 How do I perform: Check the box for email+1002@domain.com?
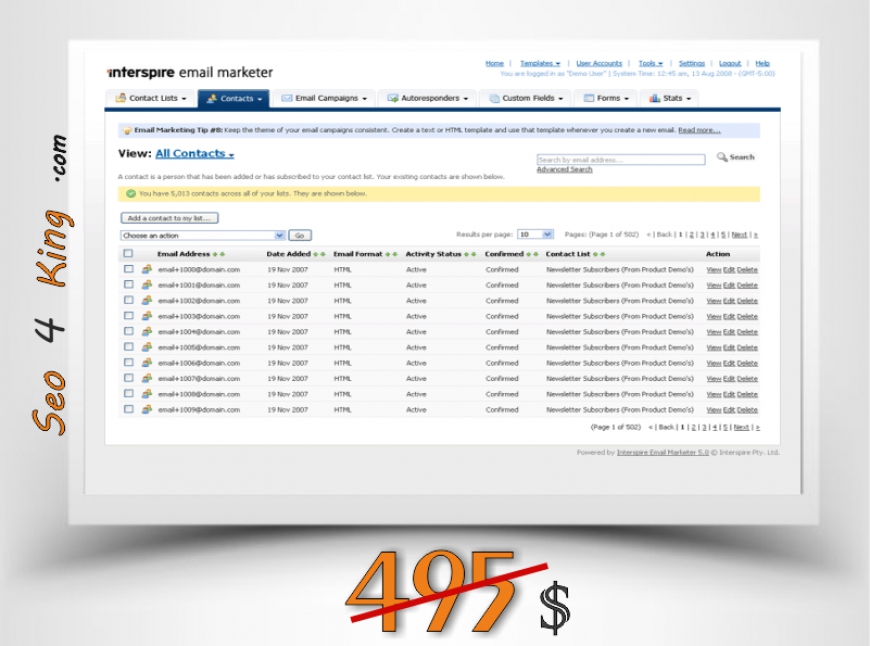(x=129, y=300)
